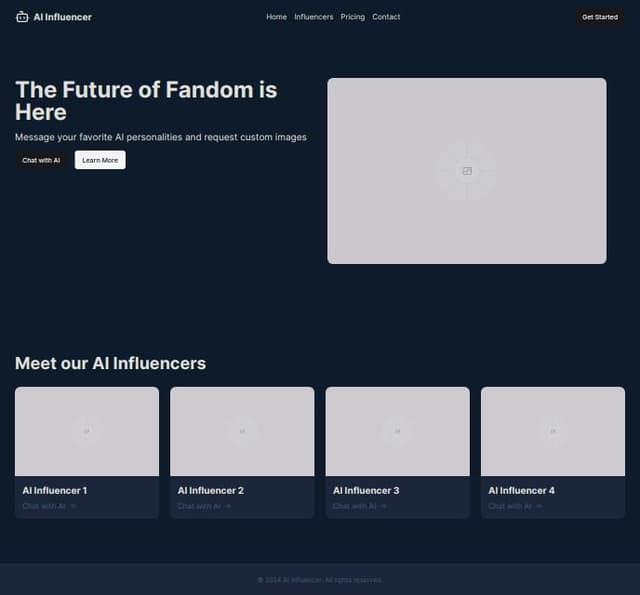The height and width of the screenshot is (595, 640).
Task: Open the Contact navigation link
Action: (386, 17)
